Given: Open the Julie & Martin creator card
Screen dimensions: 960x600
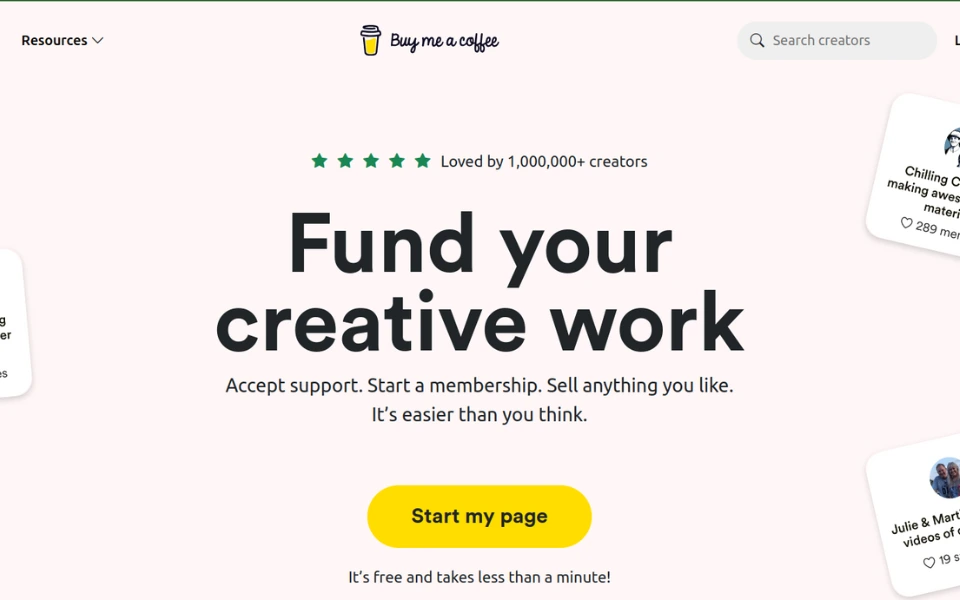Looking at the screenshot, I should [915, 517].
